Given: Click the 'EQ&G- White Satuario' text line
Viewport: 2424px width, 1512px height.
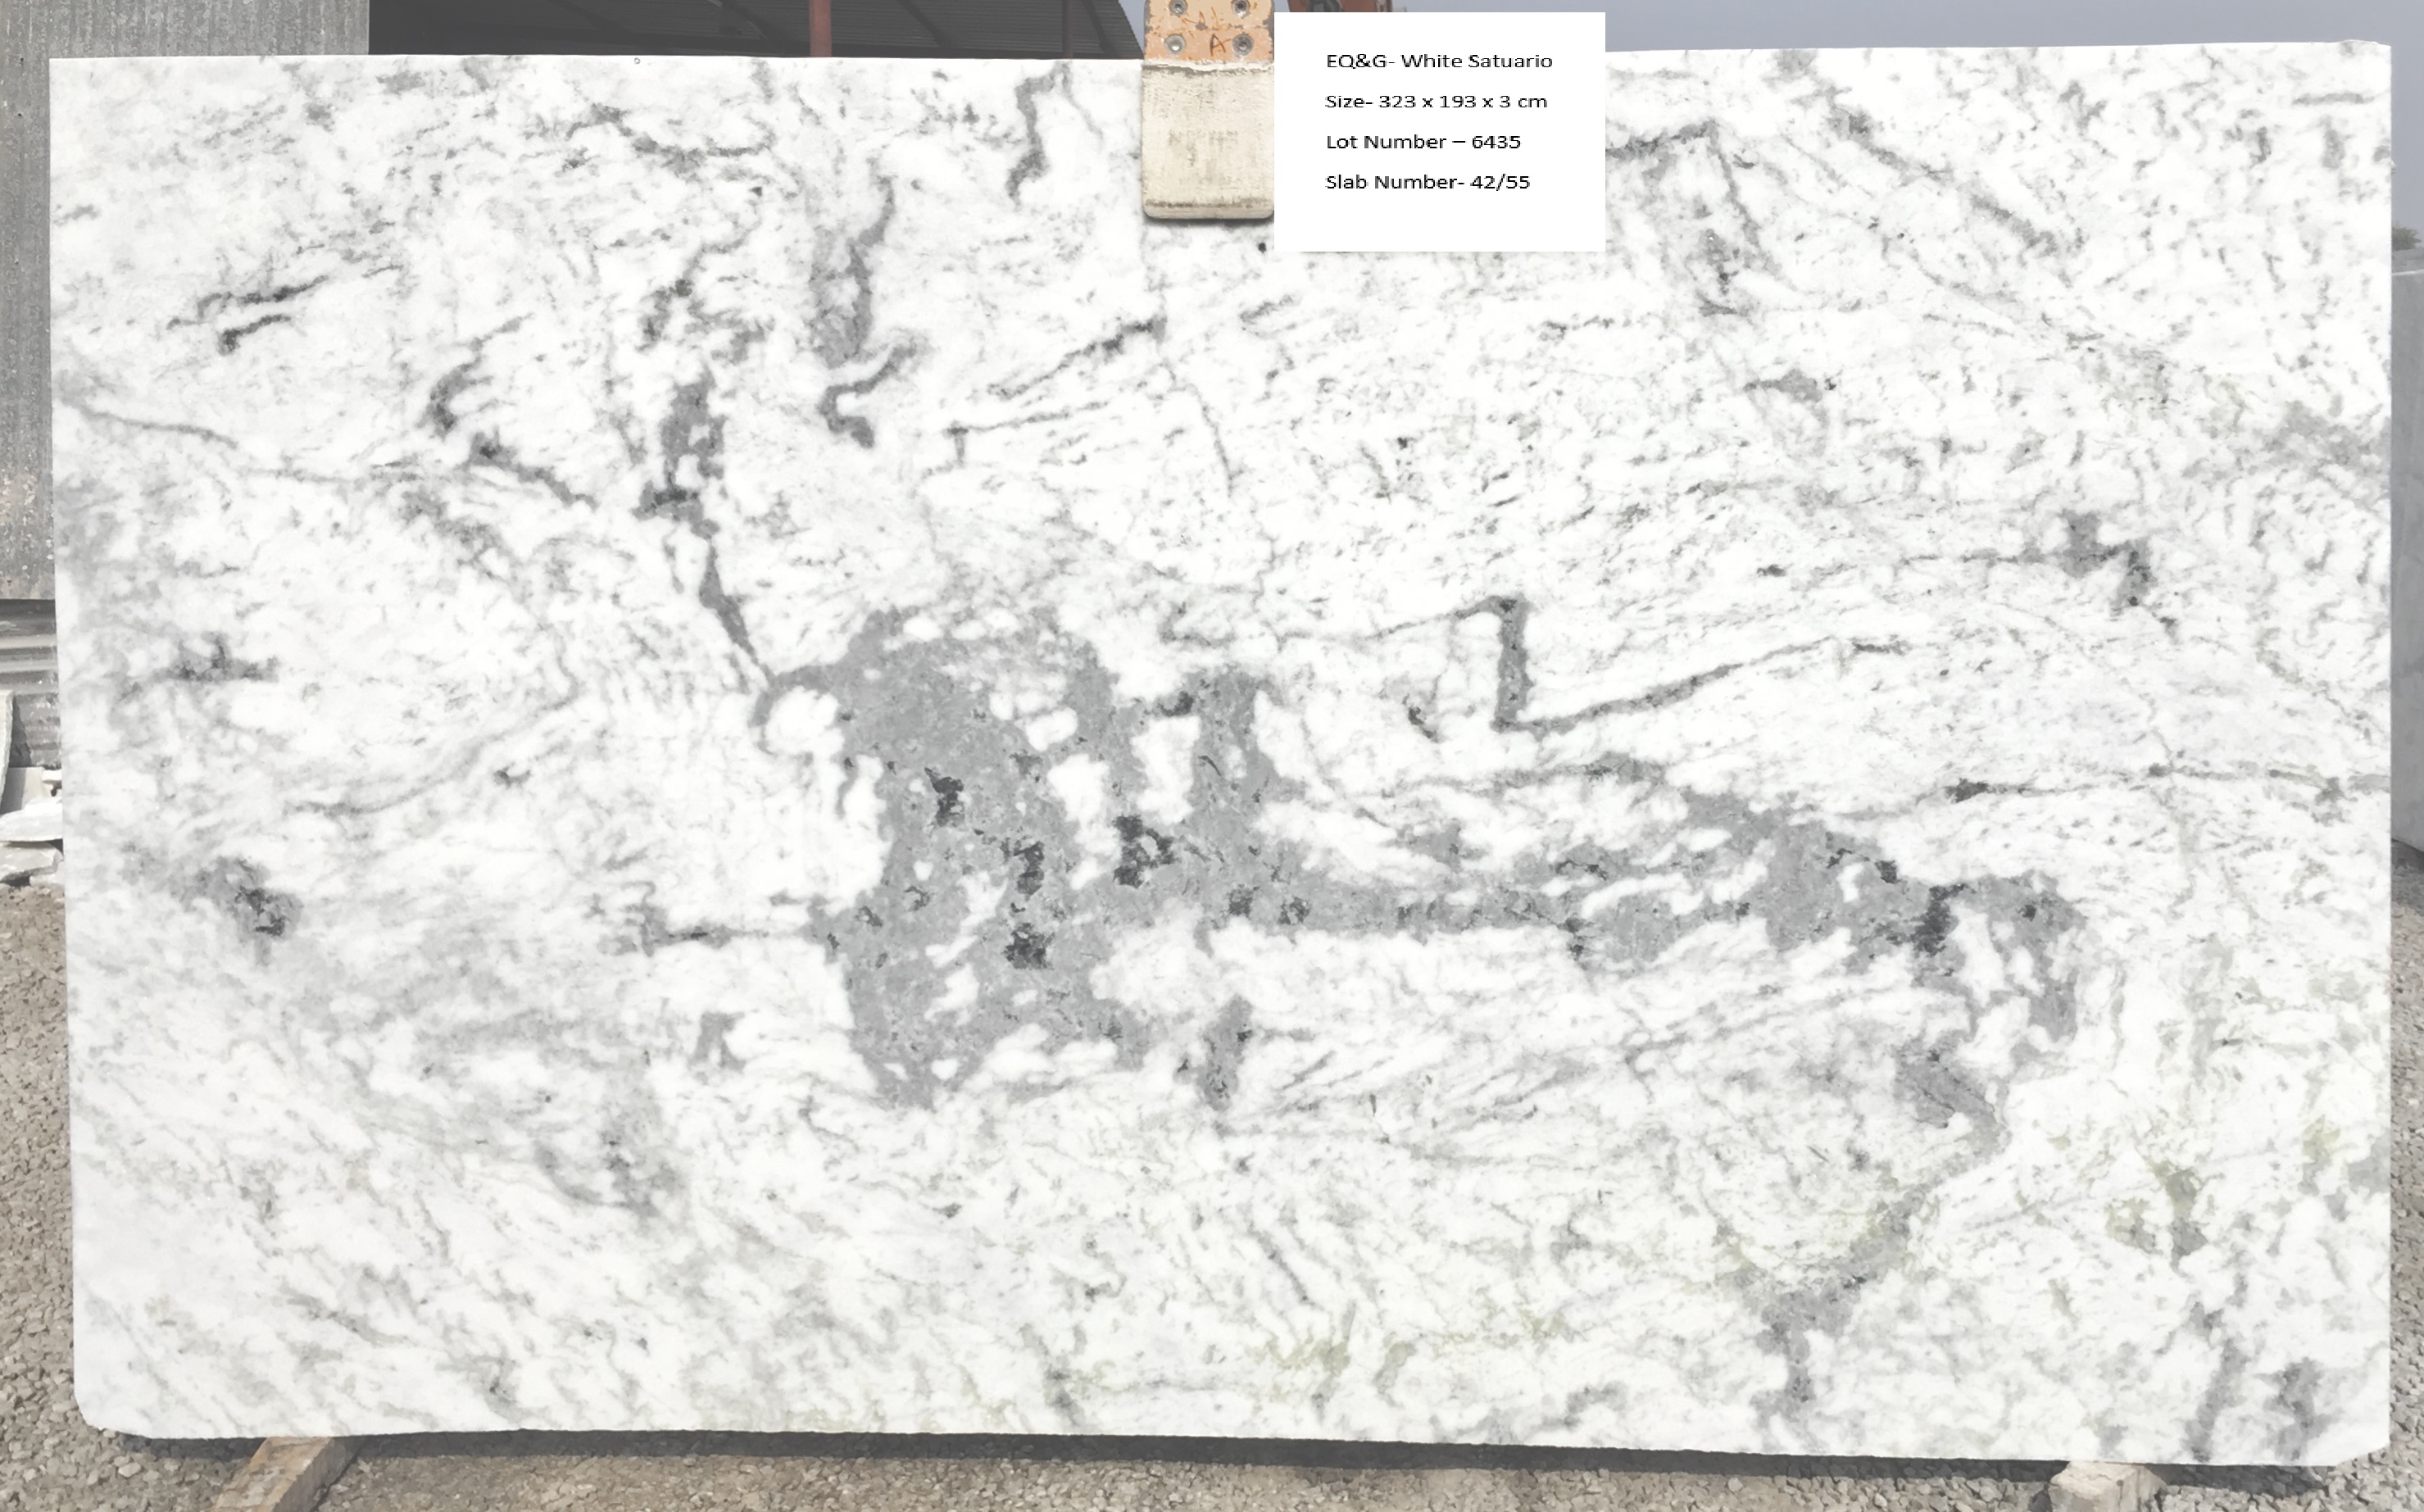Looking at the screenshot, I should [x=1438, y=61].
